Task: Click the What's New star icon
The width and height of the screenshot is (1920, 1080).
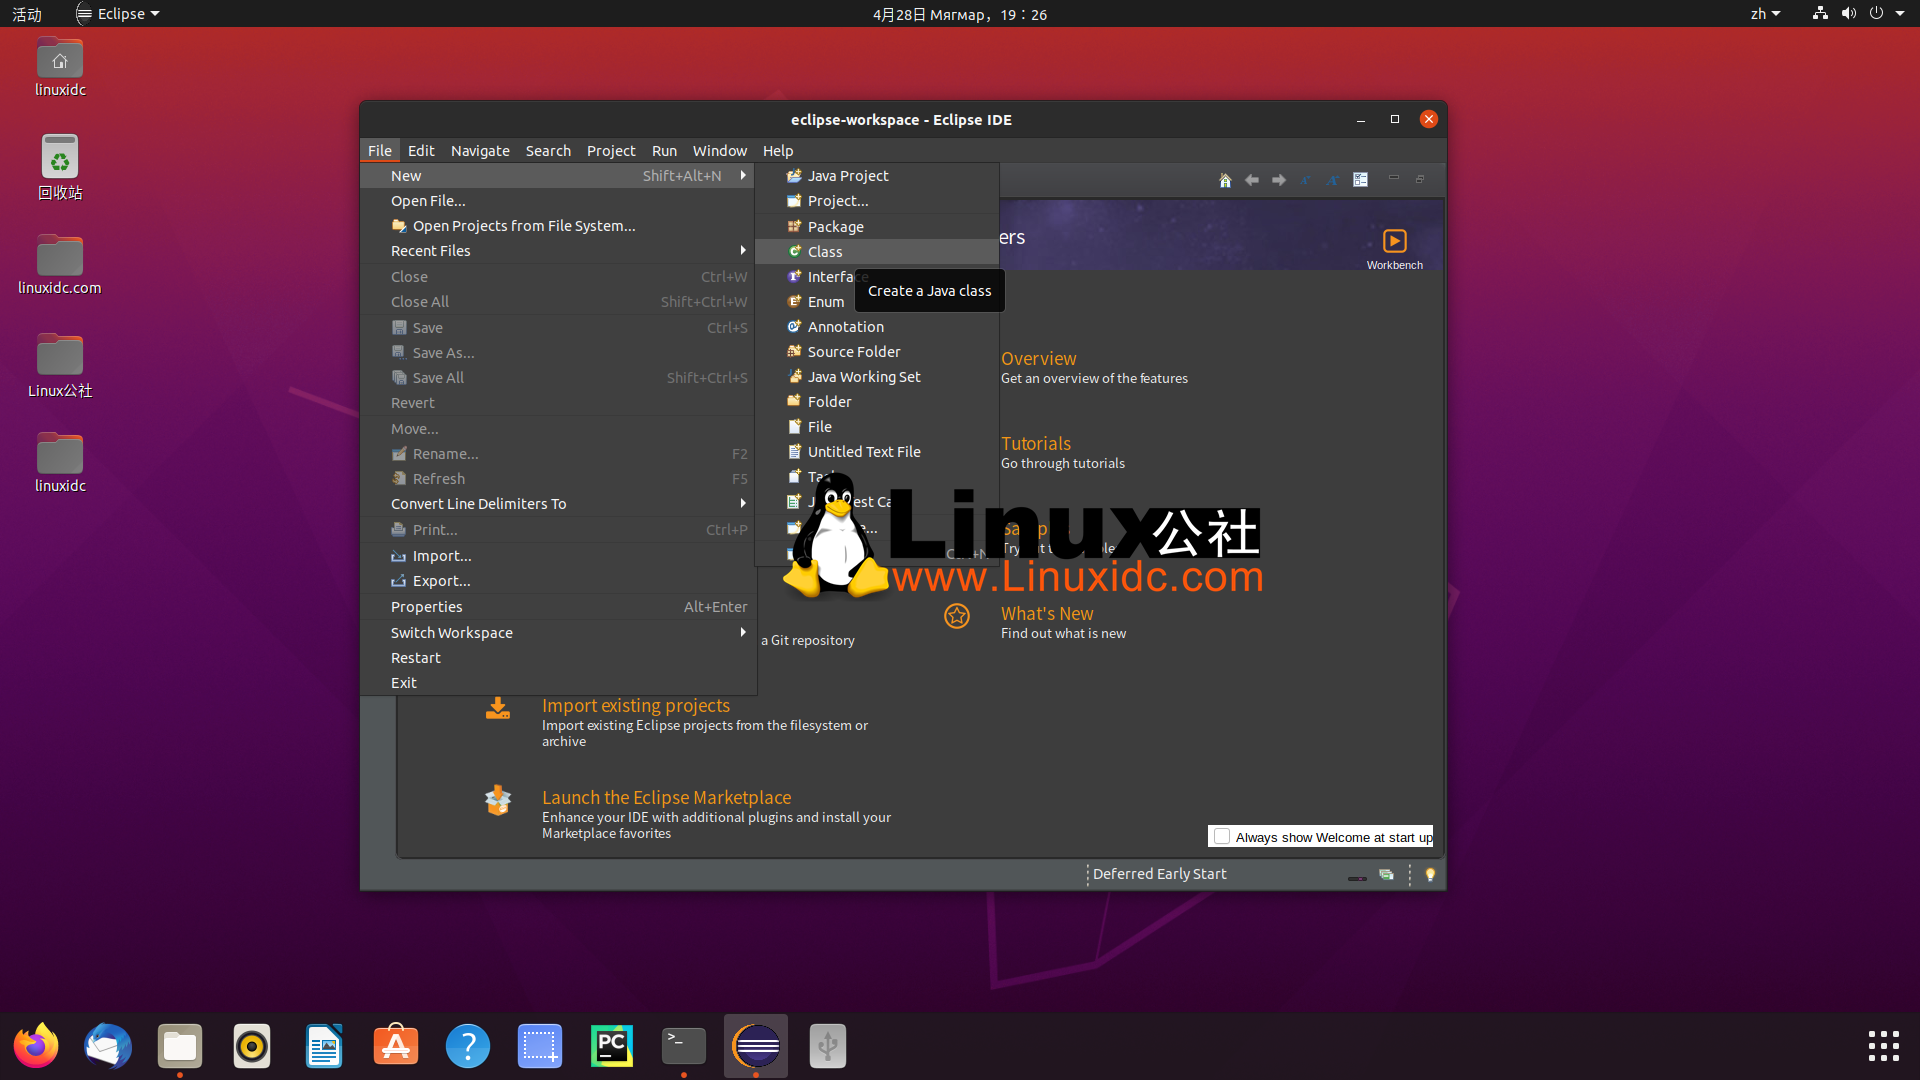Action: (x=957, y=616)
